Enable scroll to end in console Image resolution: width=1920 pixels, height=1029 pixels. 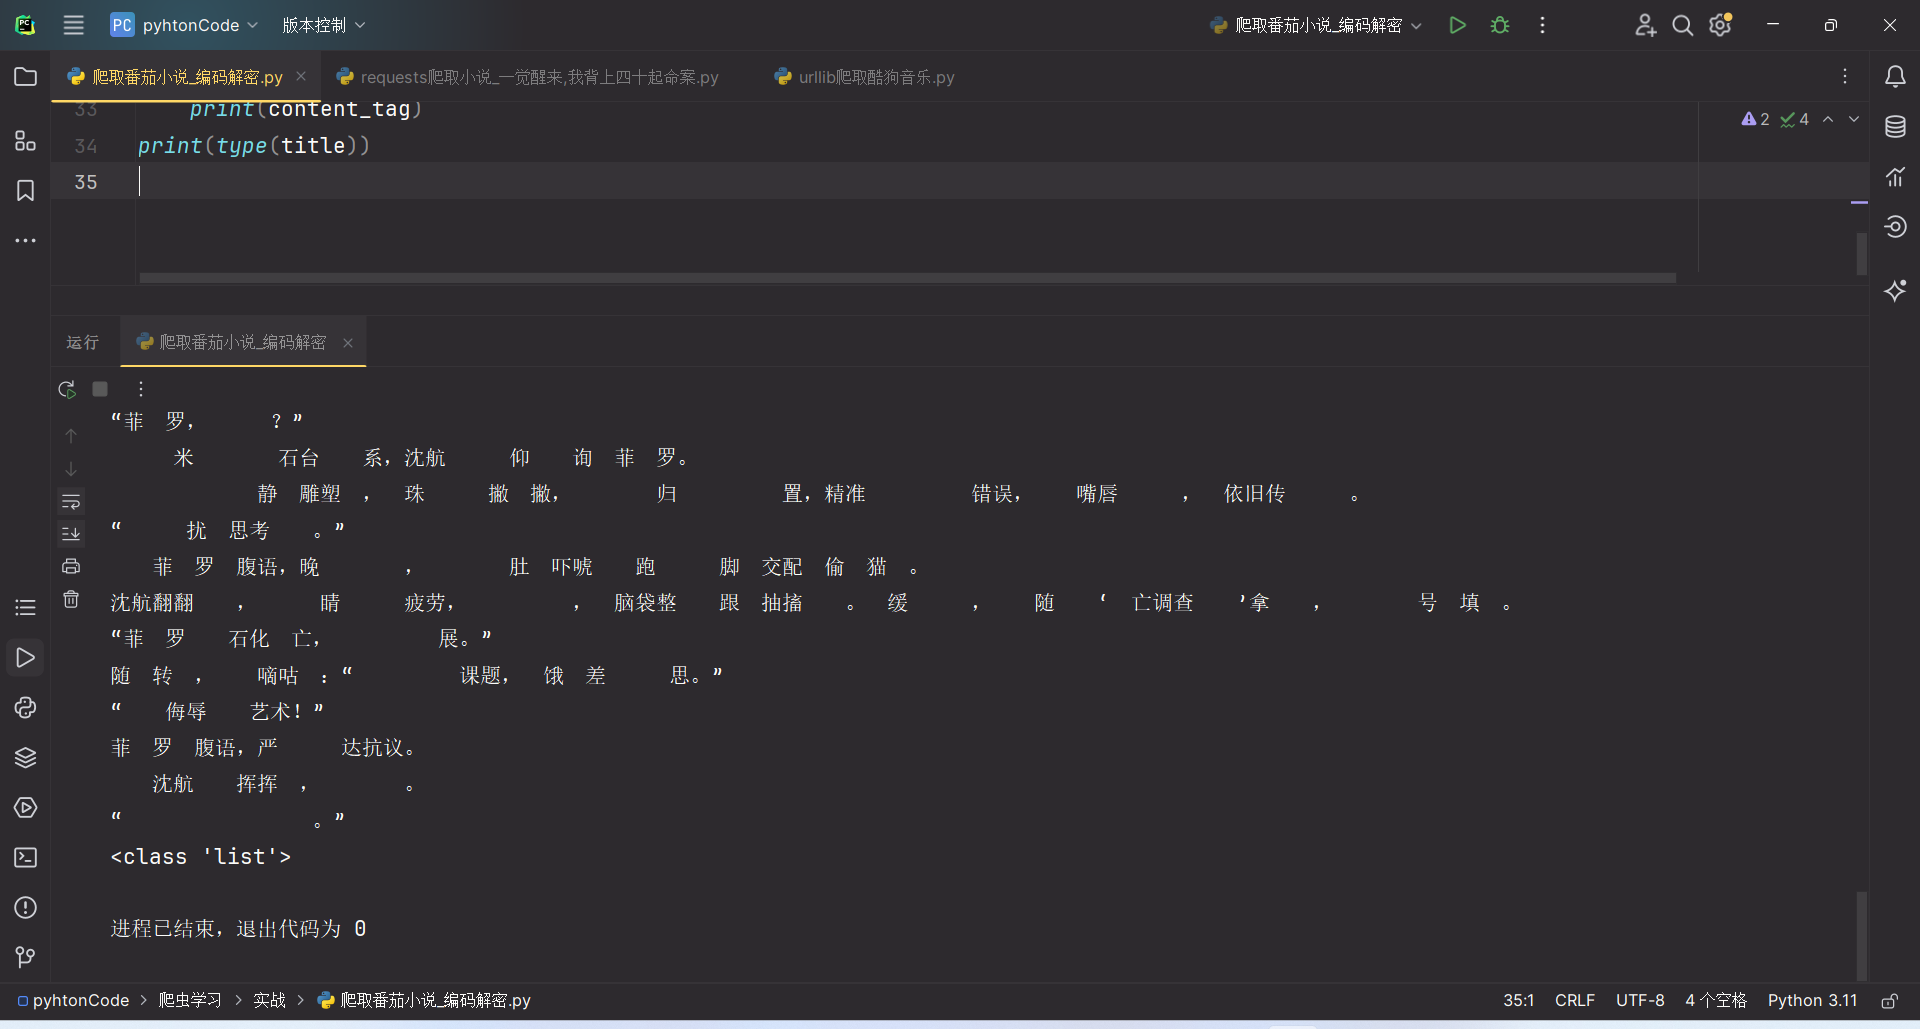71,533
